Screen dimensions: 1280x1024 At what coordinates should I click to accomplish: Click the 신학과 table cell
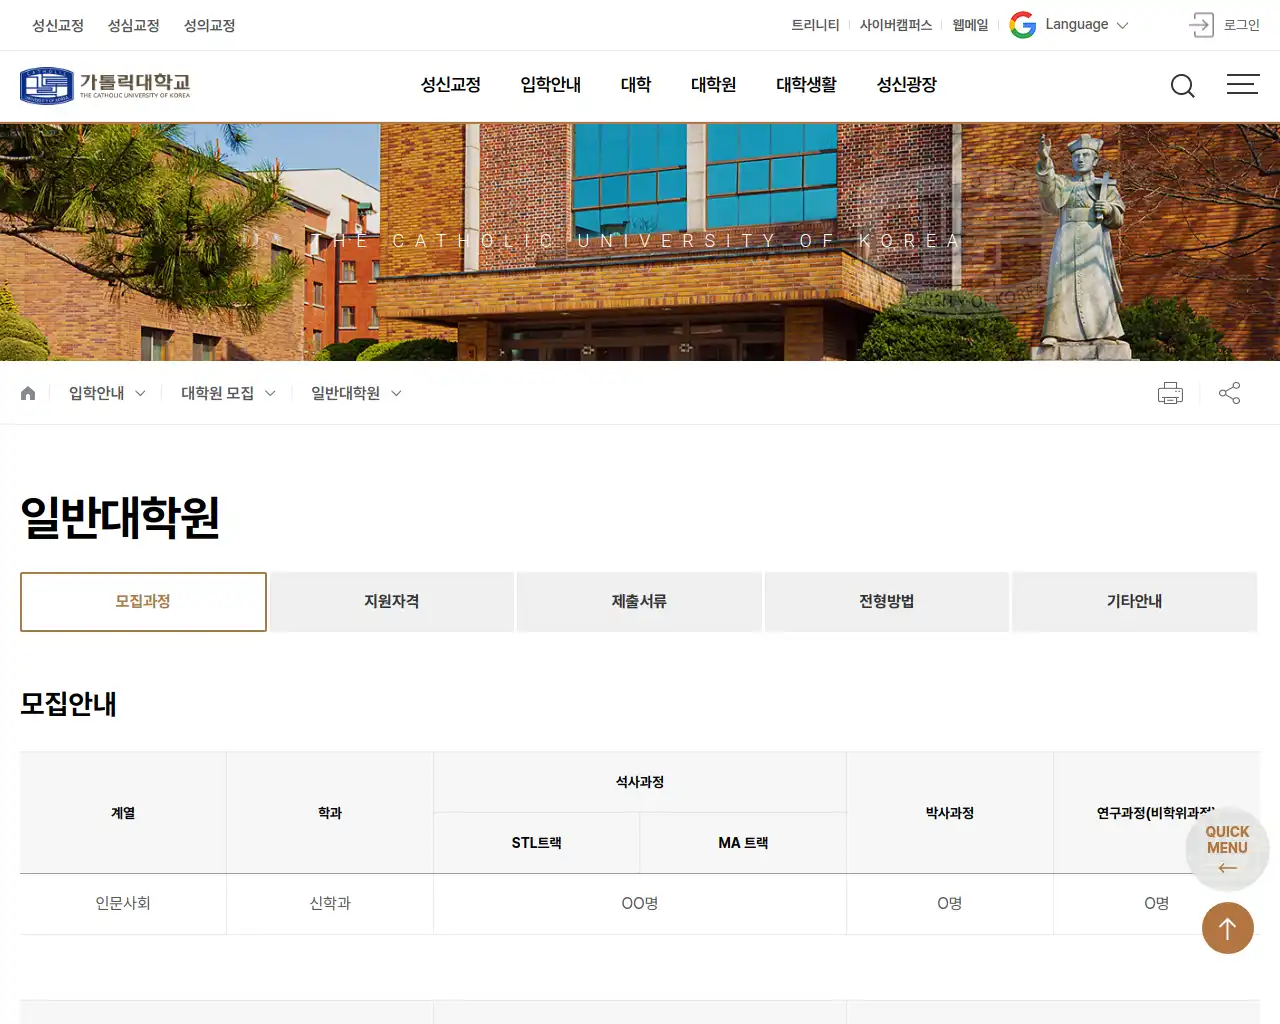pyautogui.click(x=330, y=904)
